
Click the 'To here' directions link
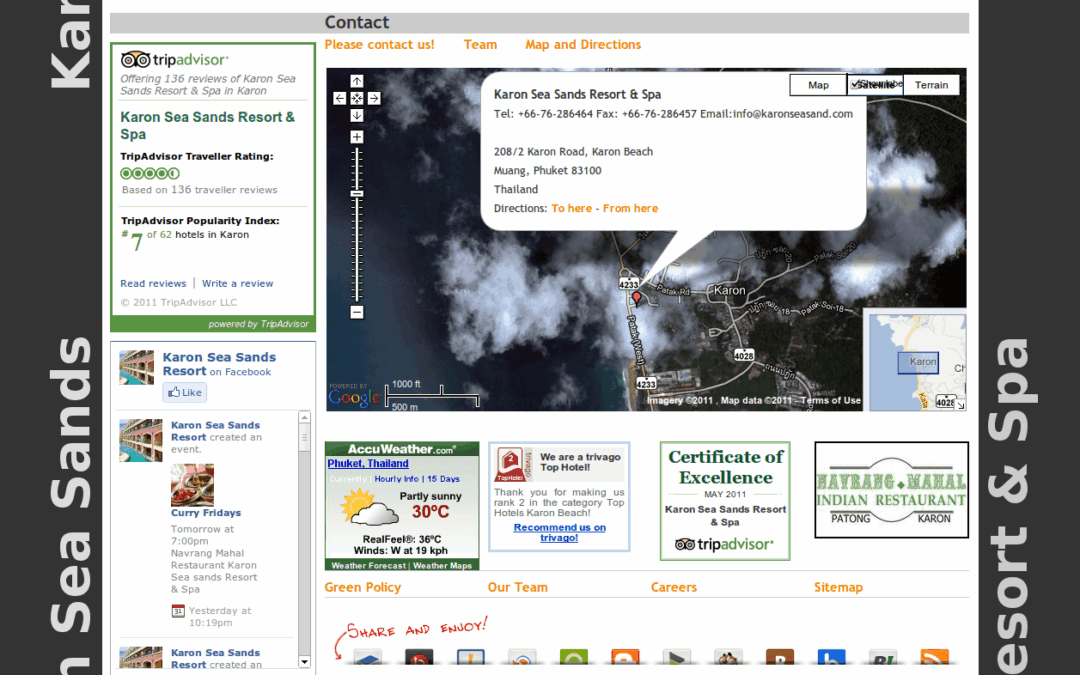[572, 208]
